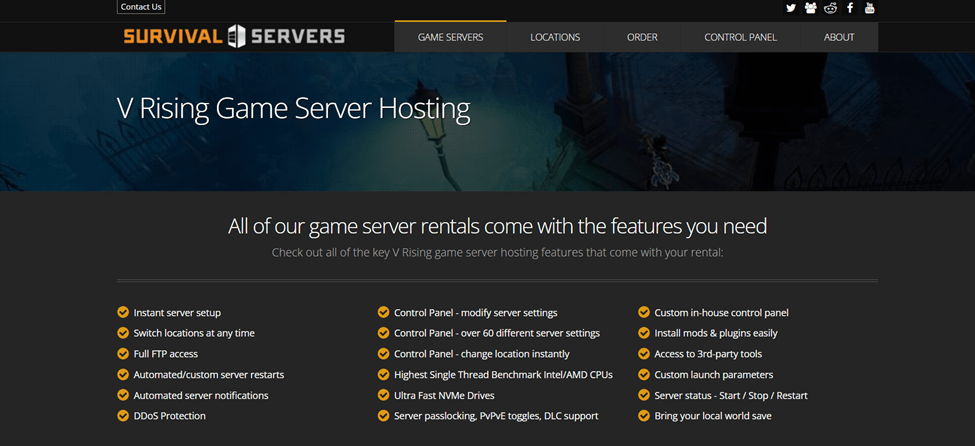975x446 pixels.
Task: Click Install mods & plugins easily text
Action: [715, 333]
